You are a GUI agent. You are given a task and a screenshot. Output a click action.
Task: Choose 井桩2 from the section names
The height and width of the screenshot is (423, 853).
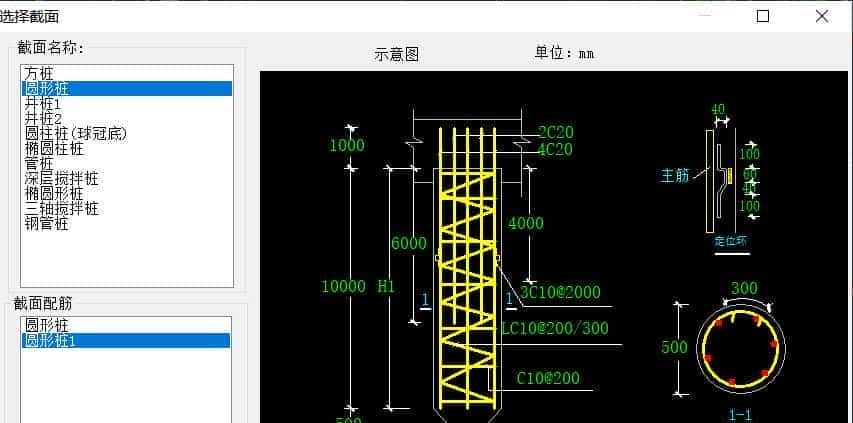[x=44, y=118]
